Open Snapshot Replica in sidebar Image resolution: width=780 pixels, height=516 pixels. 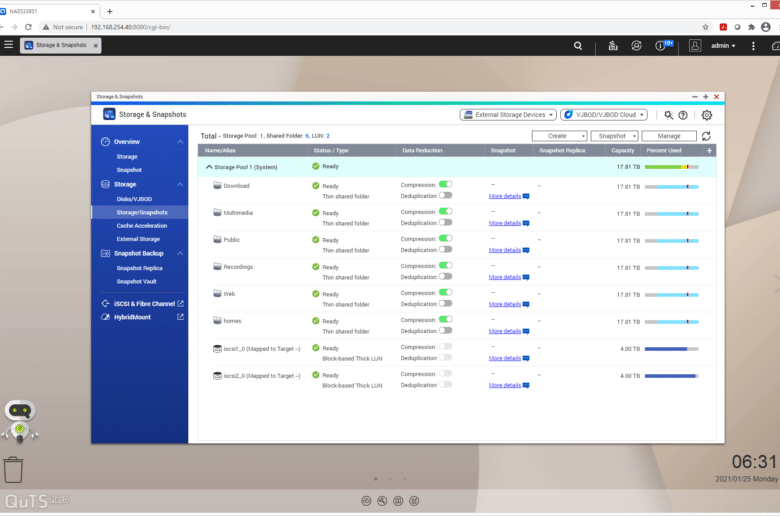tap(139, 268)
